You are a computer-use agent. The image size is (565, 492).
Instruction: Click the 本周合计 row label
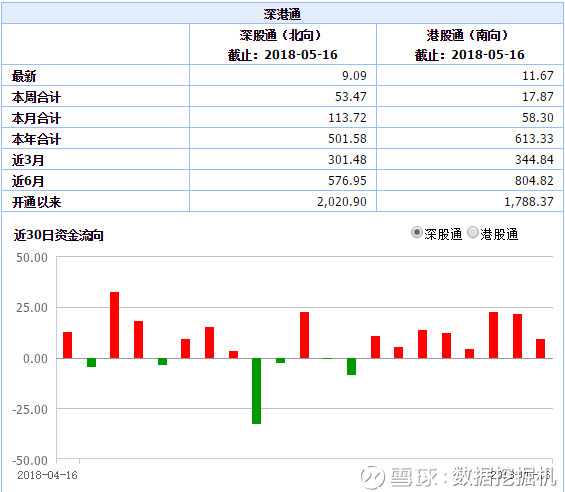click(x=36, y=97)
